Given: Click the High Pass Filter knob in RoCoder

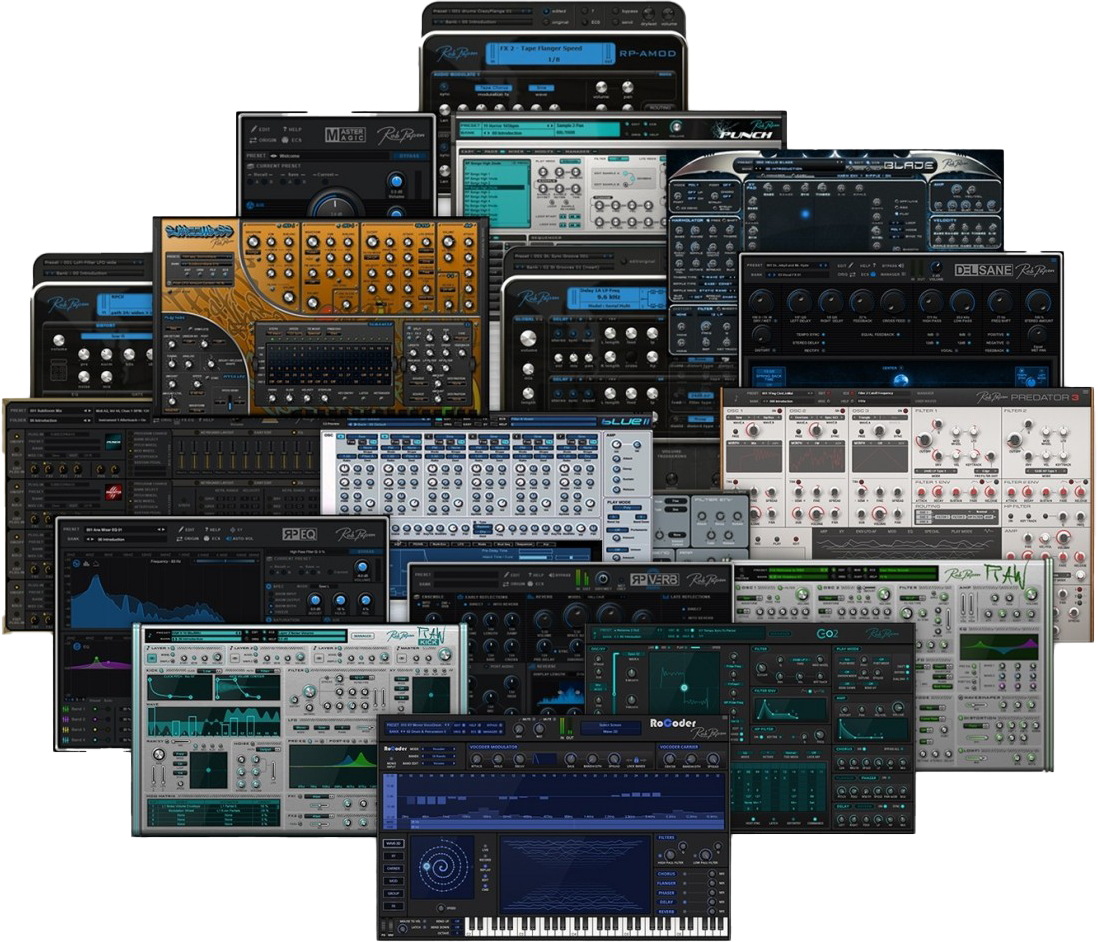Looking at the screenshot, I should point(671,855).
